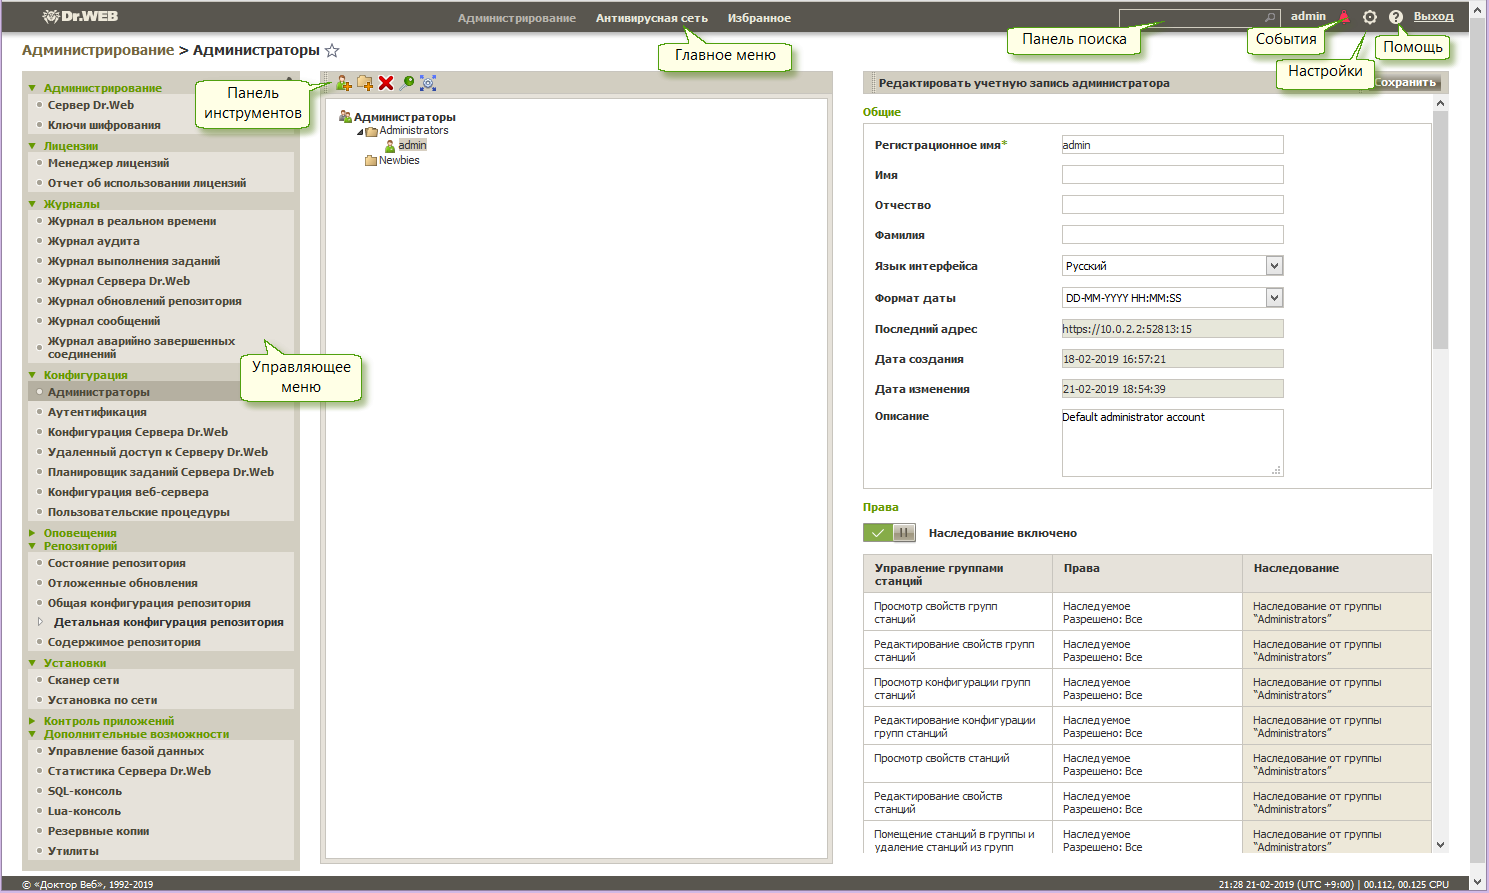Expand Детальная конфигурация репозитория item
Screen dimensions: 1489x893
[x=40, y=622]
